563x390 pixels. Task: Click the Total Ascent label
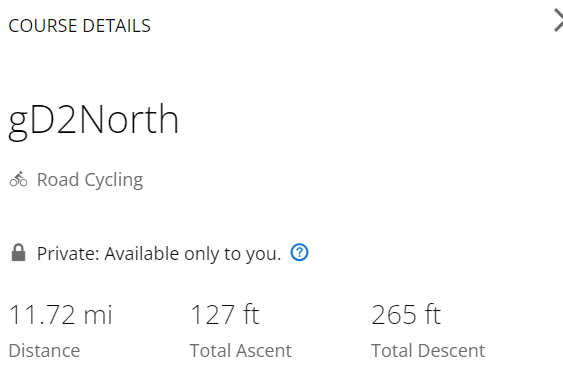coord(241,350)
